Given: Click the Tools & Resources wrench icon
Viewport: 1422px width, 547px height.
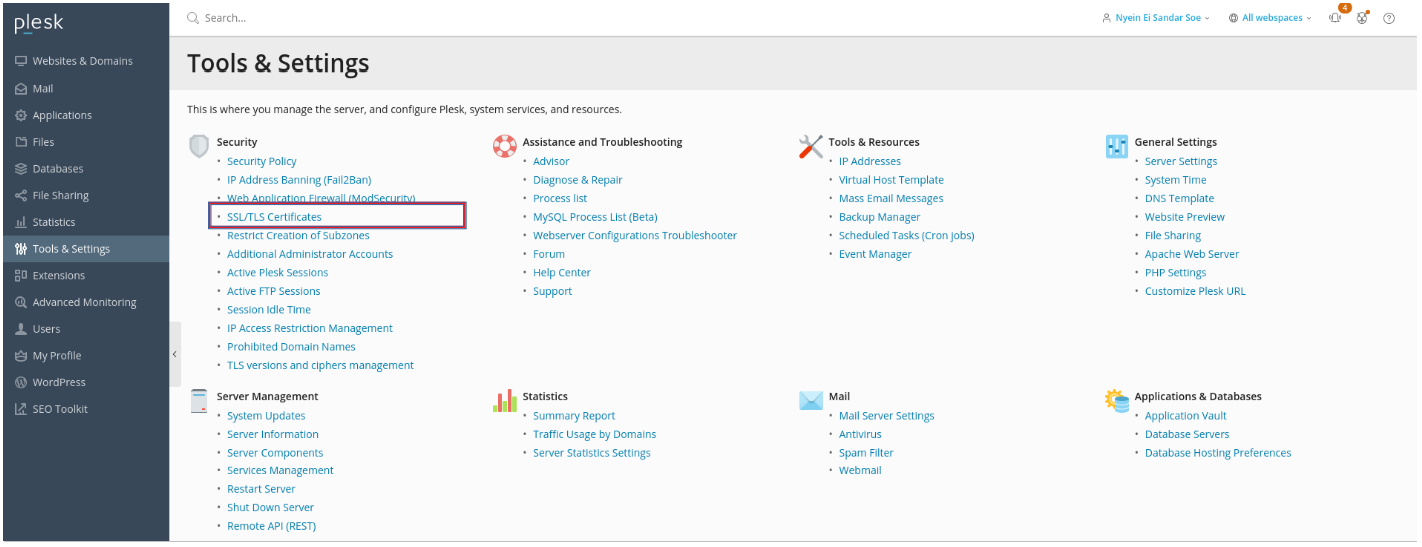Looking at the screenshot, I should [811, 146].
